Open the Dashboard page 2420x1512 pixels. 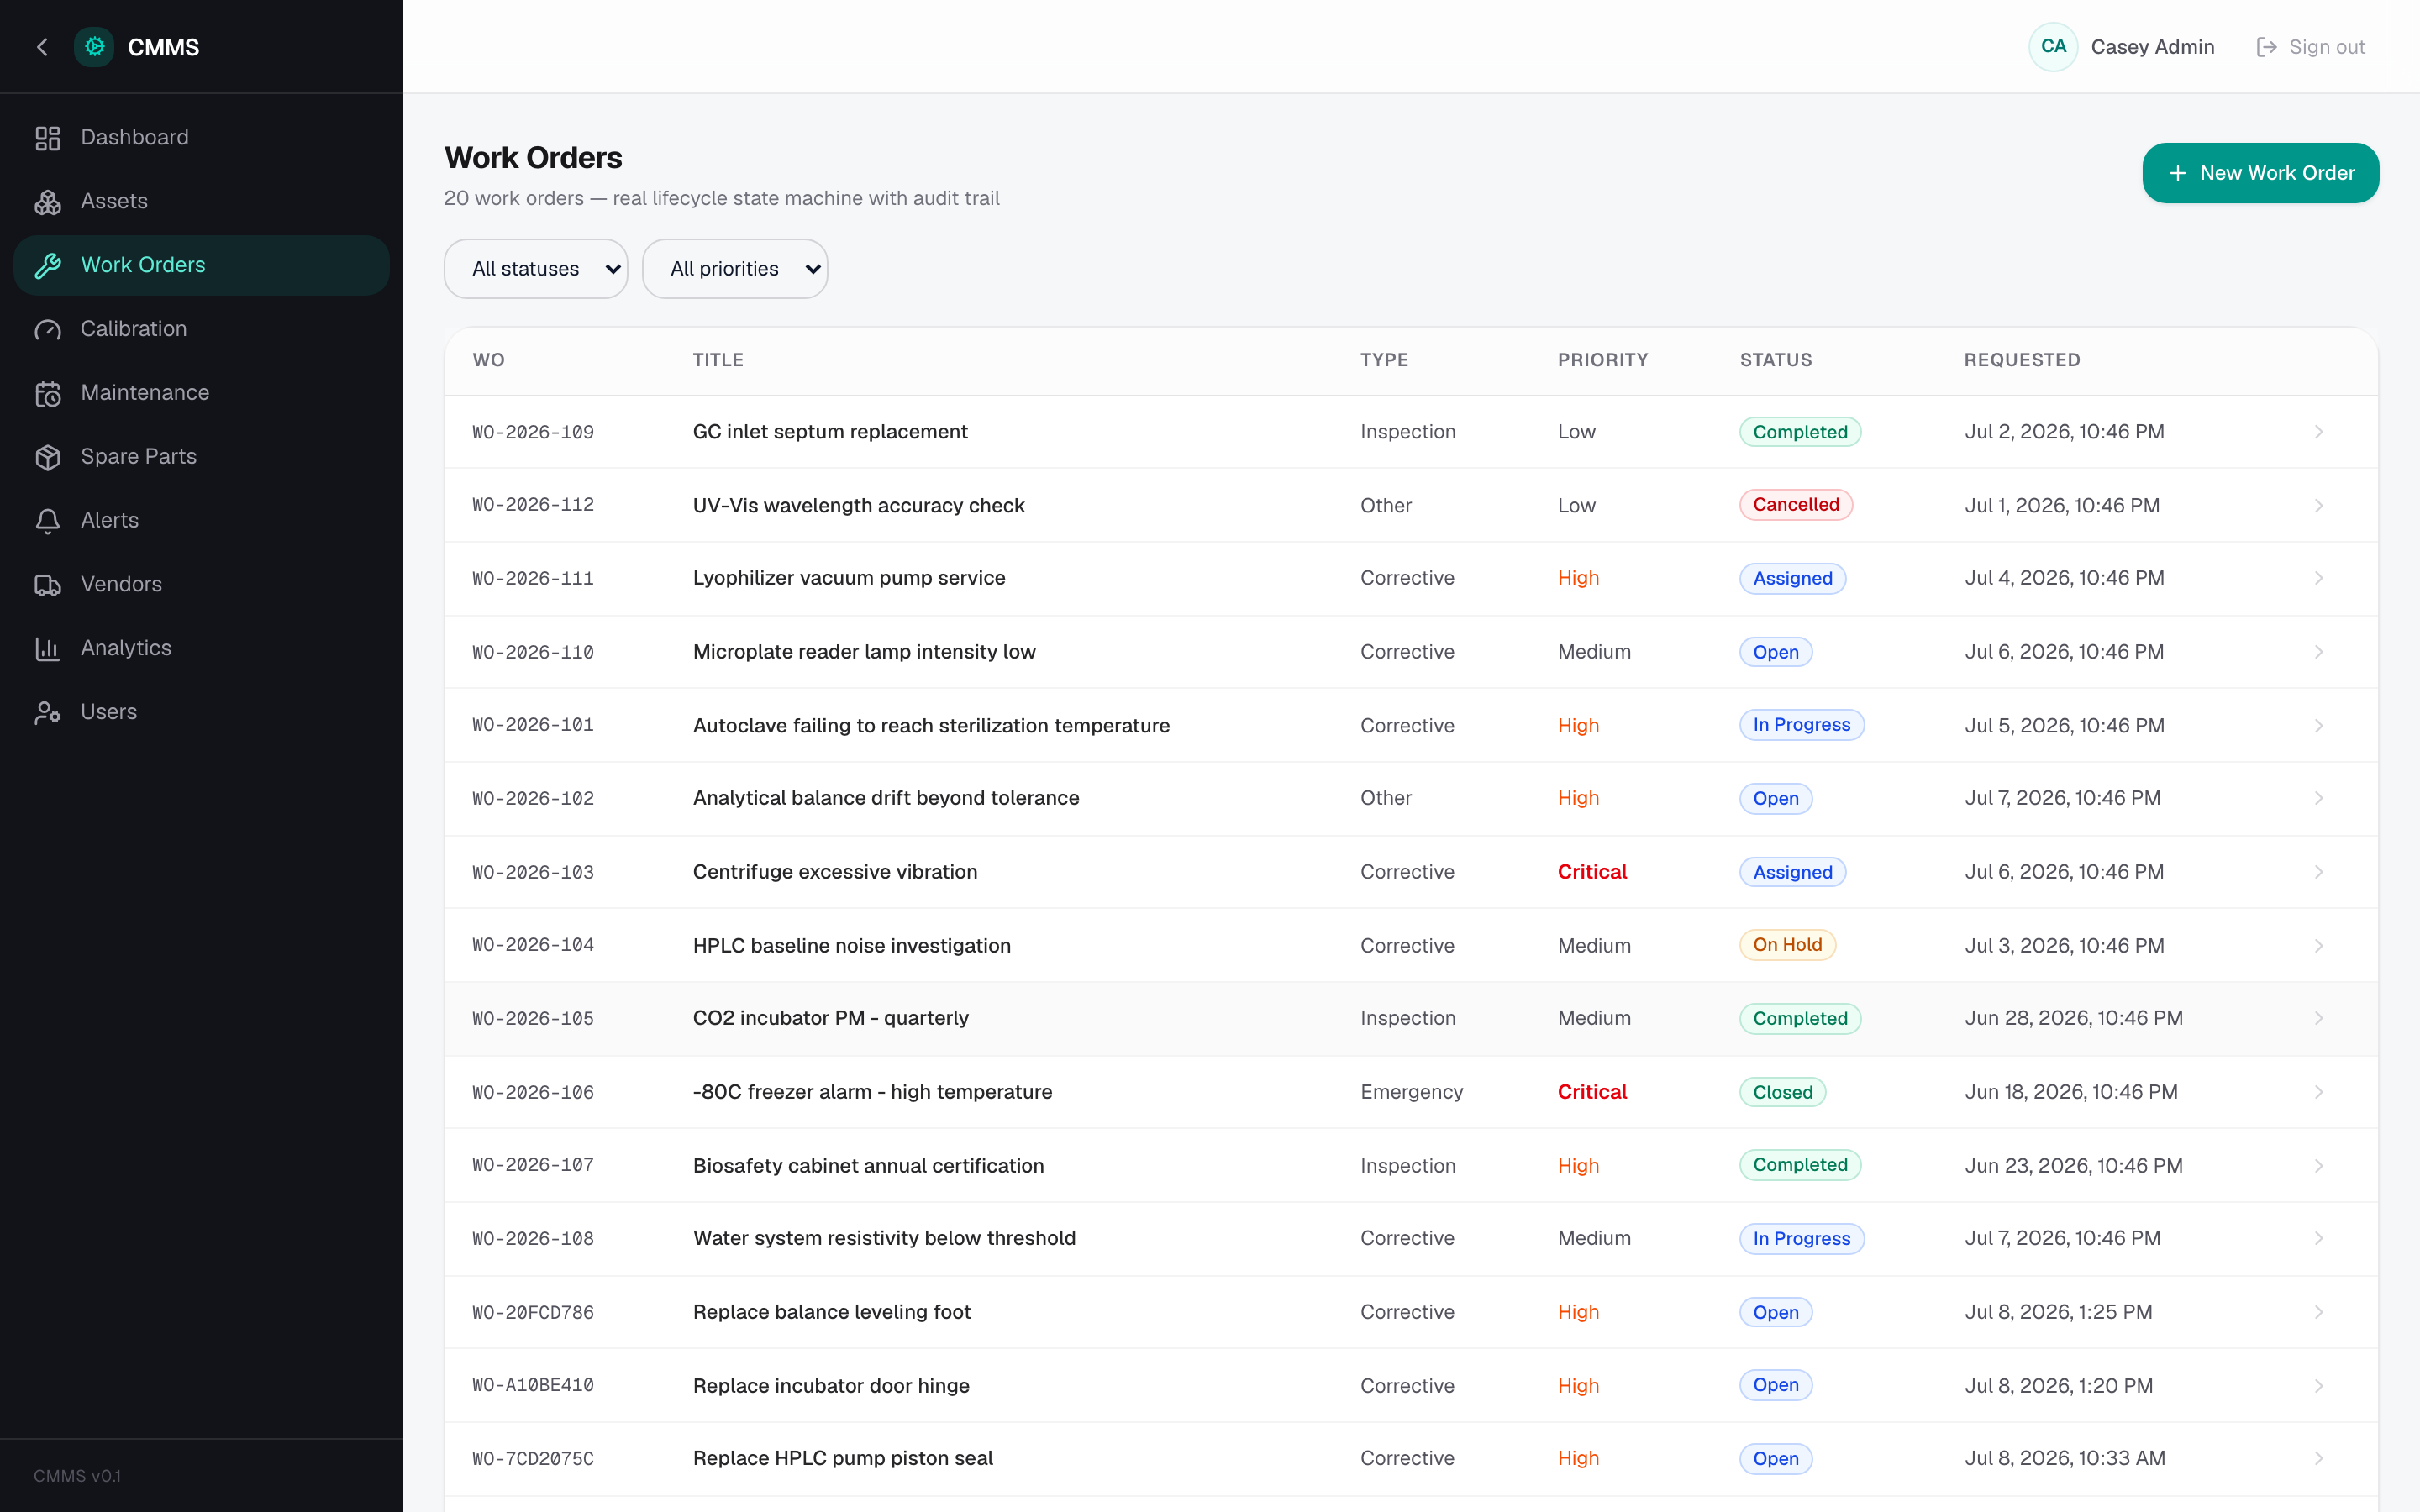201,138
